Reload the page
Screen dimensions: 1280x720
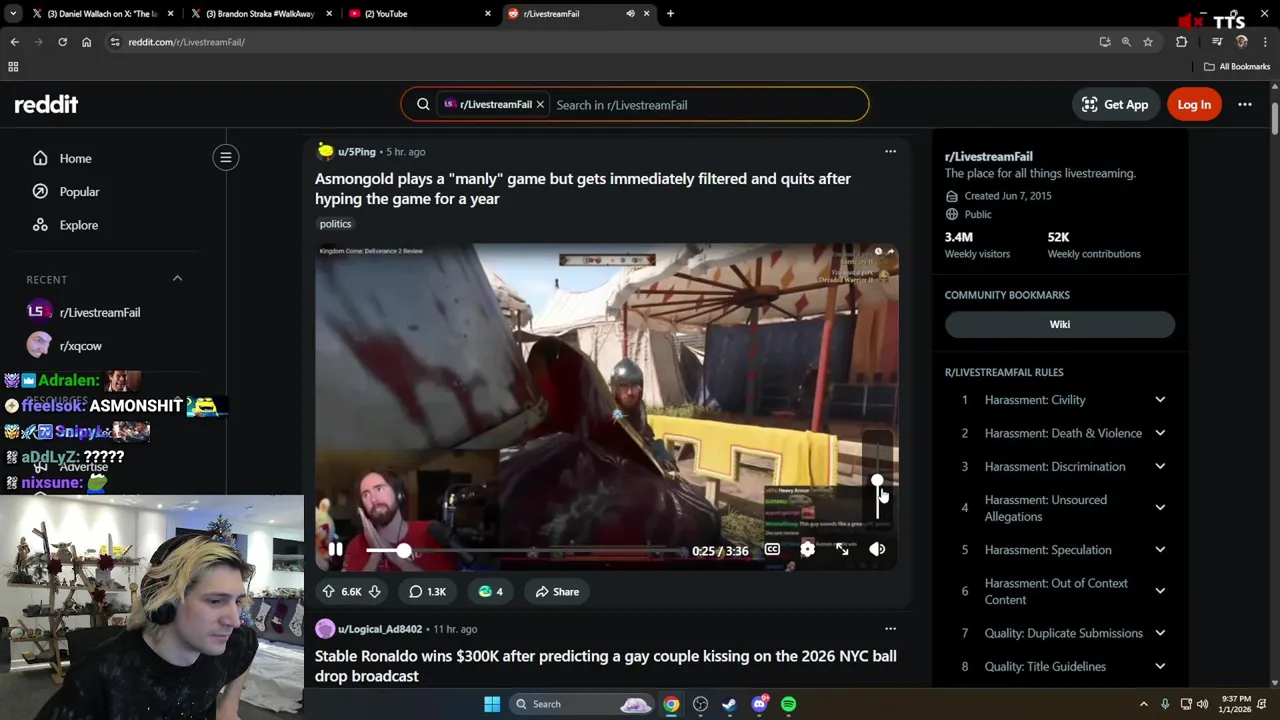tap(62, 42)
